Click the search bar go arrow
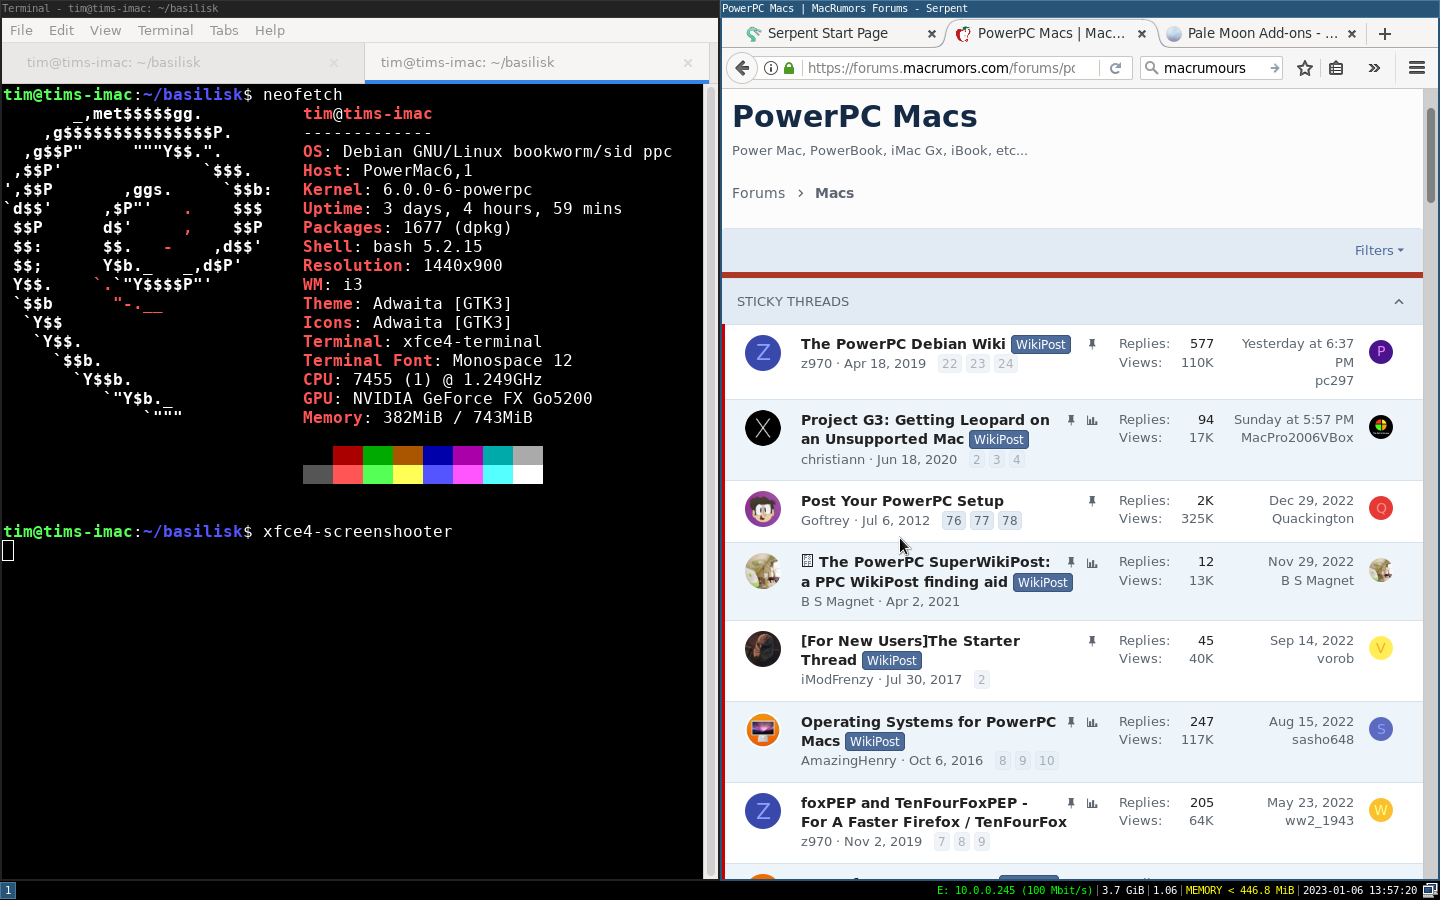 coord(1274,68)
